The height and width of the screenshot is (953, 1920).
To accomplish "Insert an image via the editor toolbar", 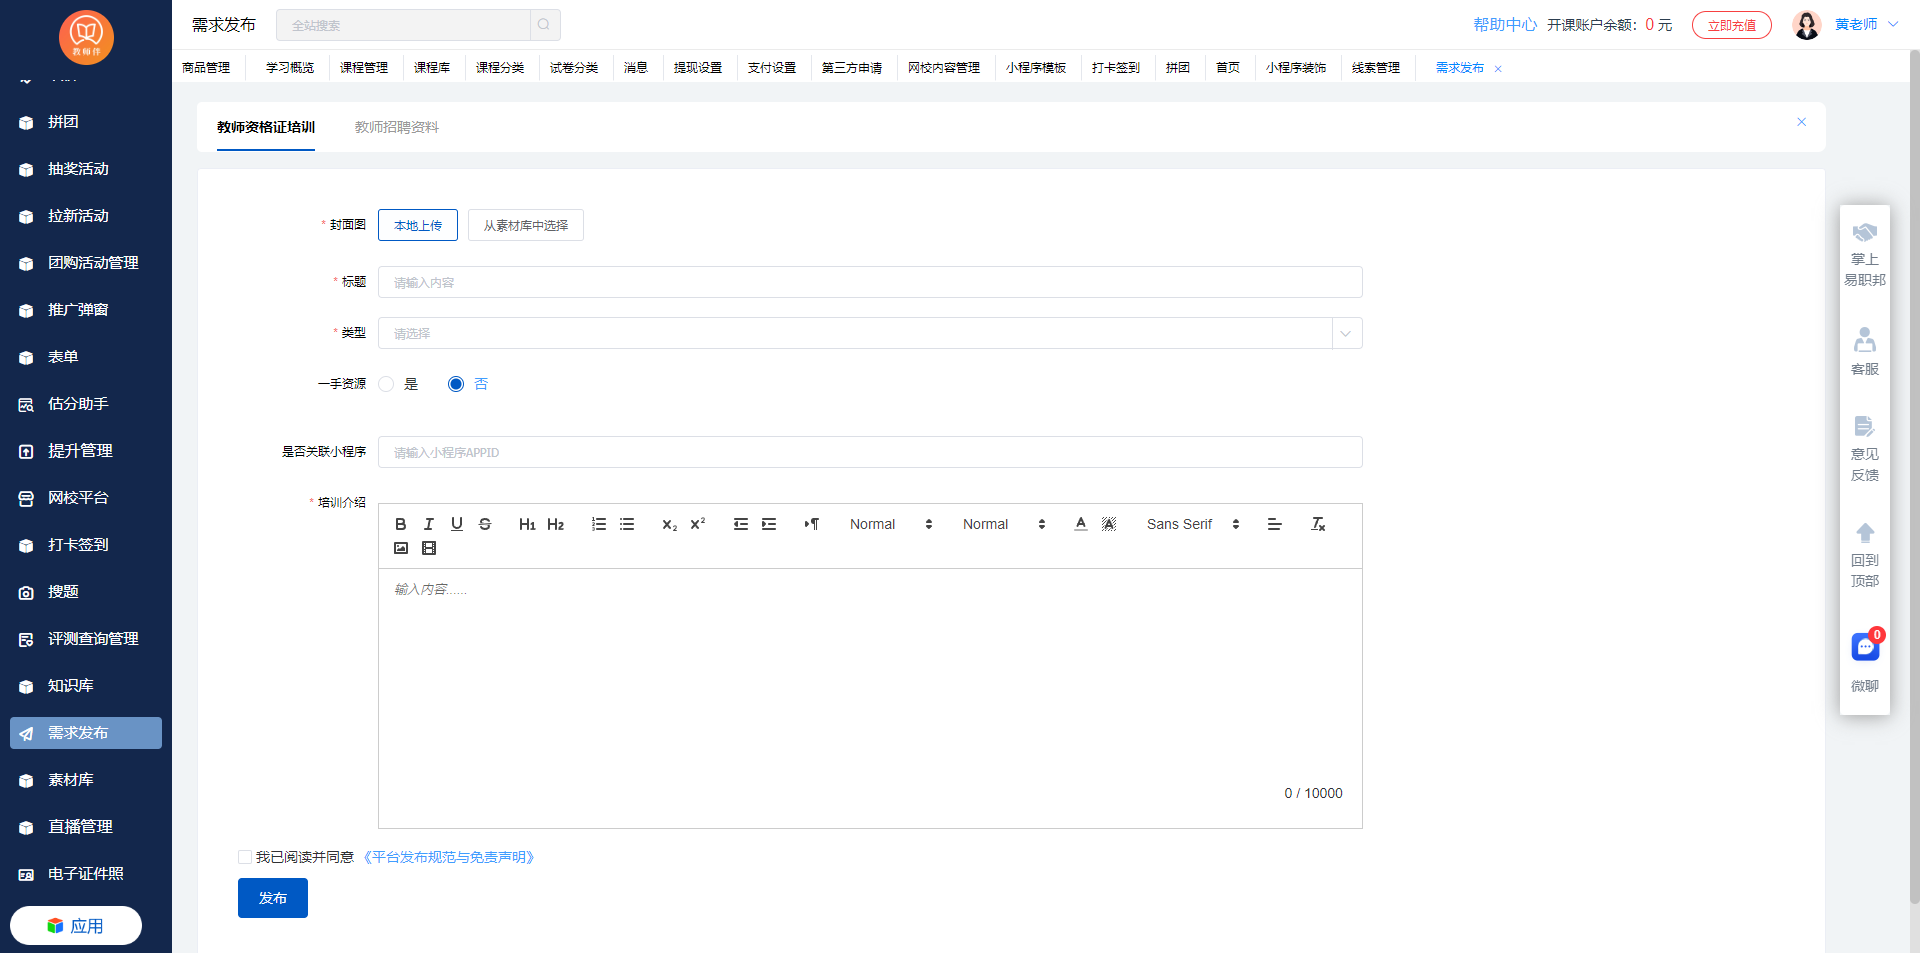I will [401, 548].
